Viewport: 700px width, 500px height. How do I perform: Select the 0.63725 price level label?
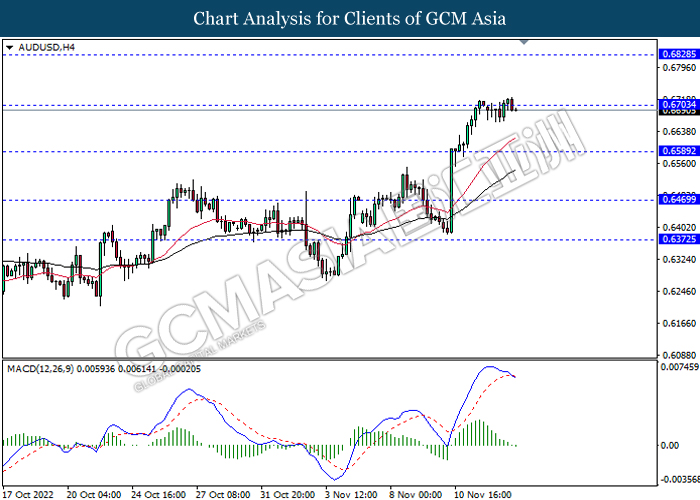679,239
